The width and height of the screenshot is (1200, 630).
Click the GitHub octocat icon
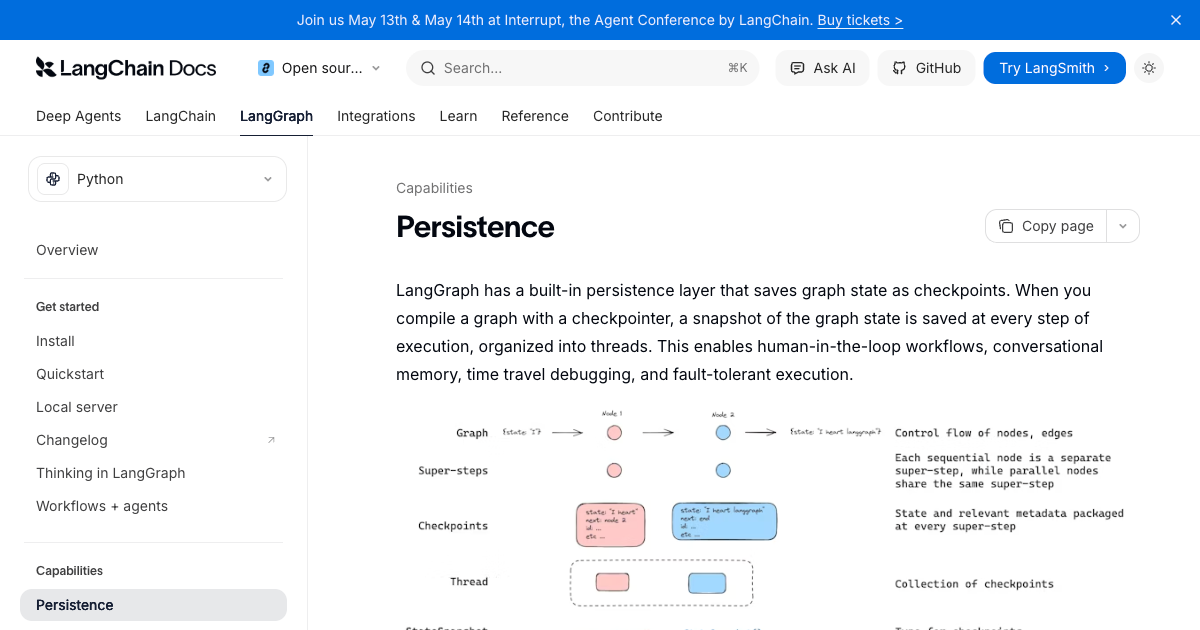[x=899, y=68]
